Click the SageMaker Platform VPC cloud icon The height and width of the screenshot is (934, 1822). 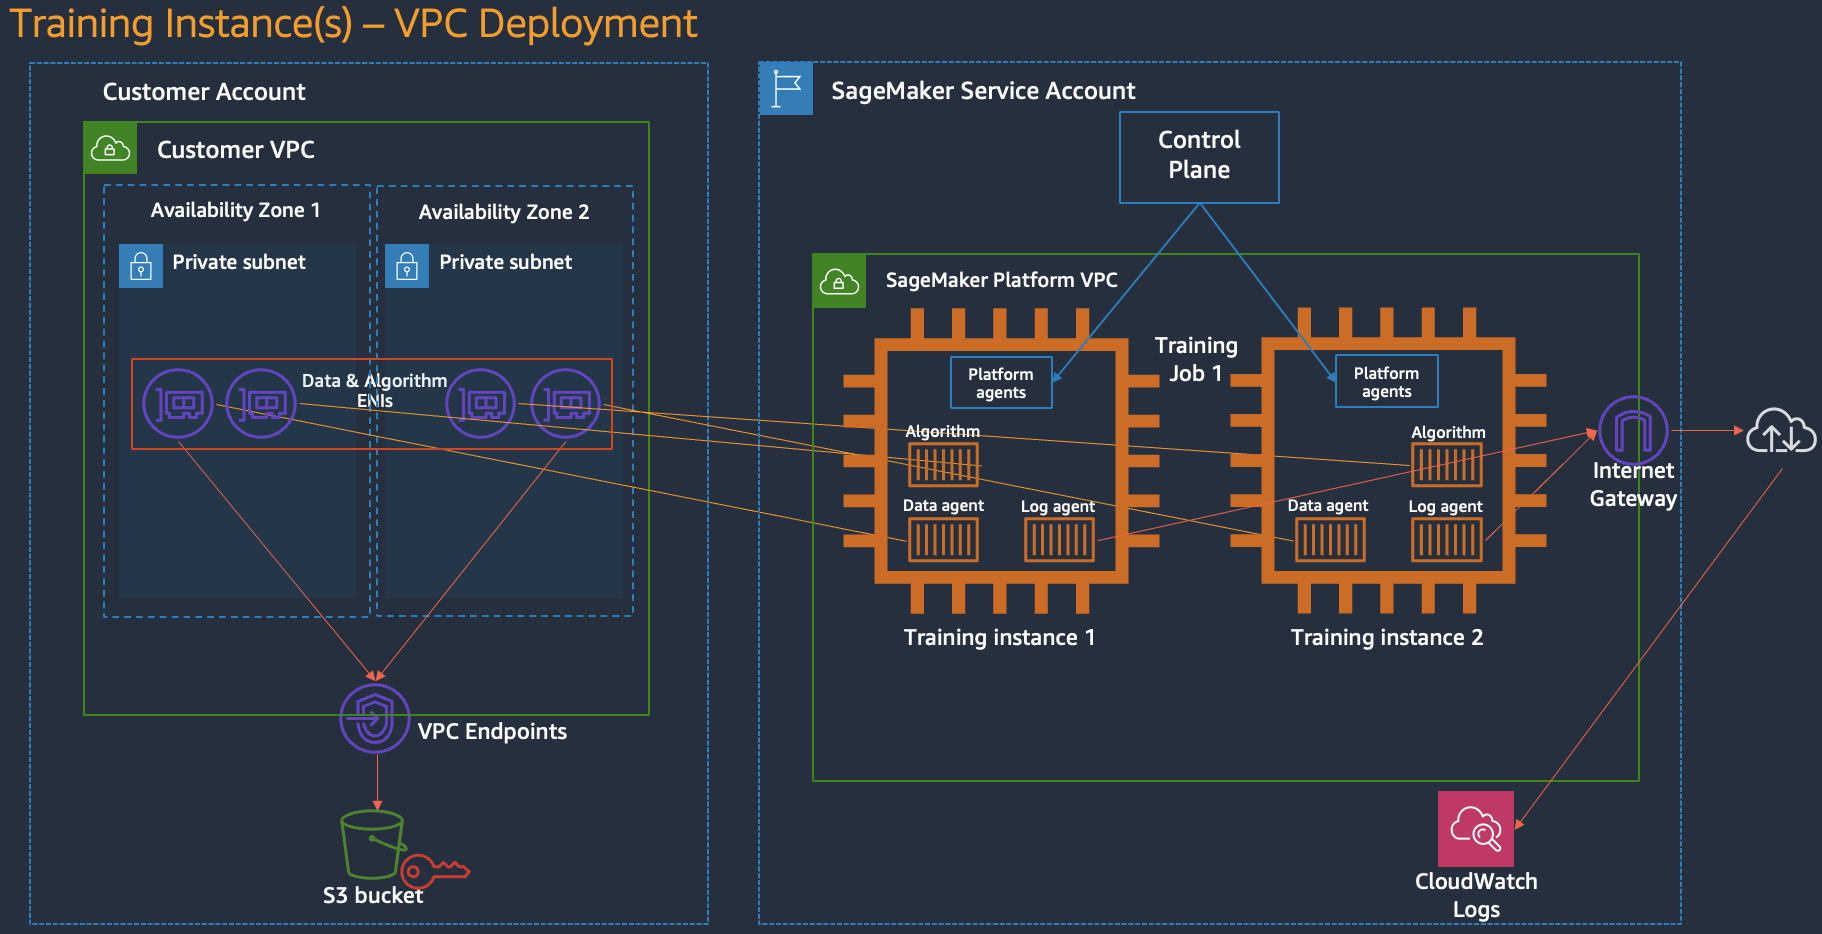coord(839,281)
